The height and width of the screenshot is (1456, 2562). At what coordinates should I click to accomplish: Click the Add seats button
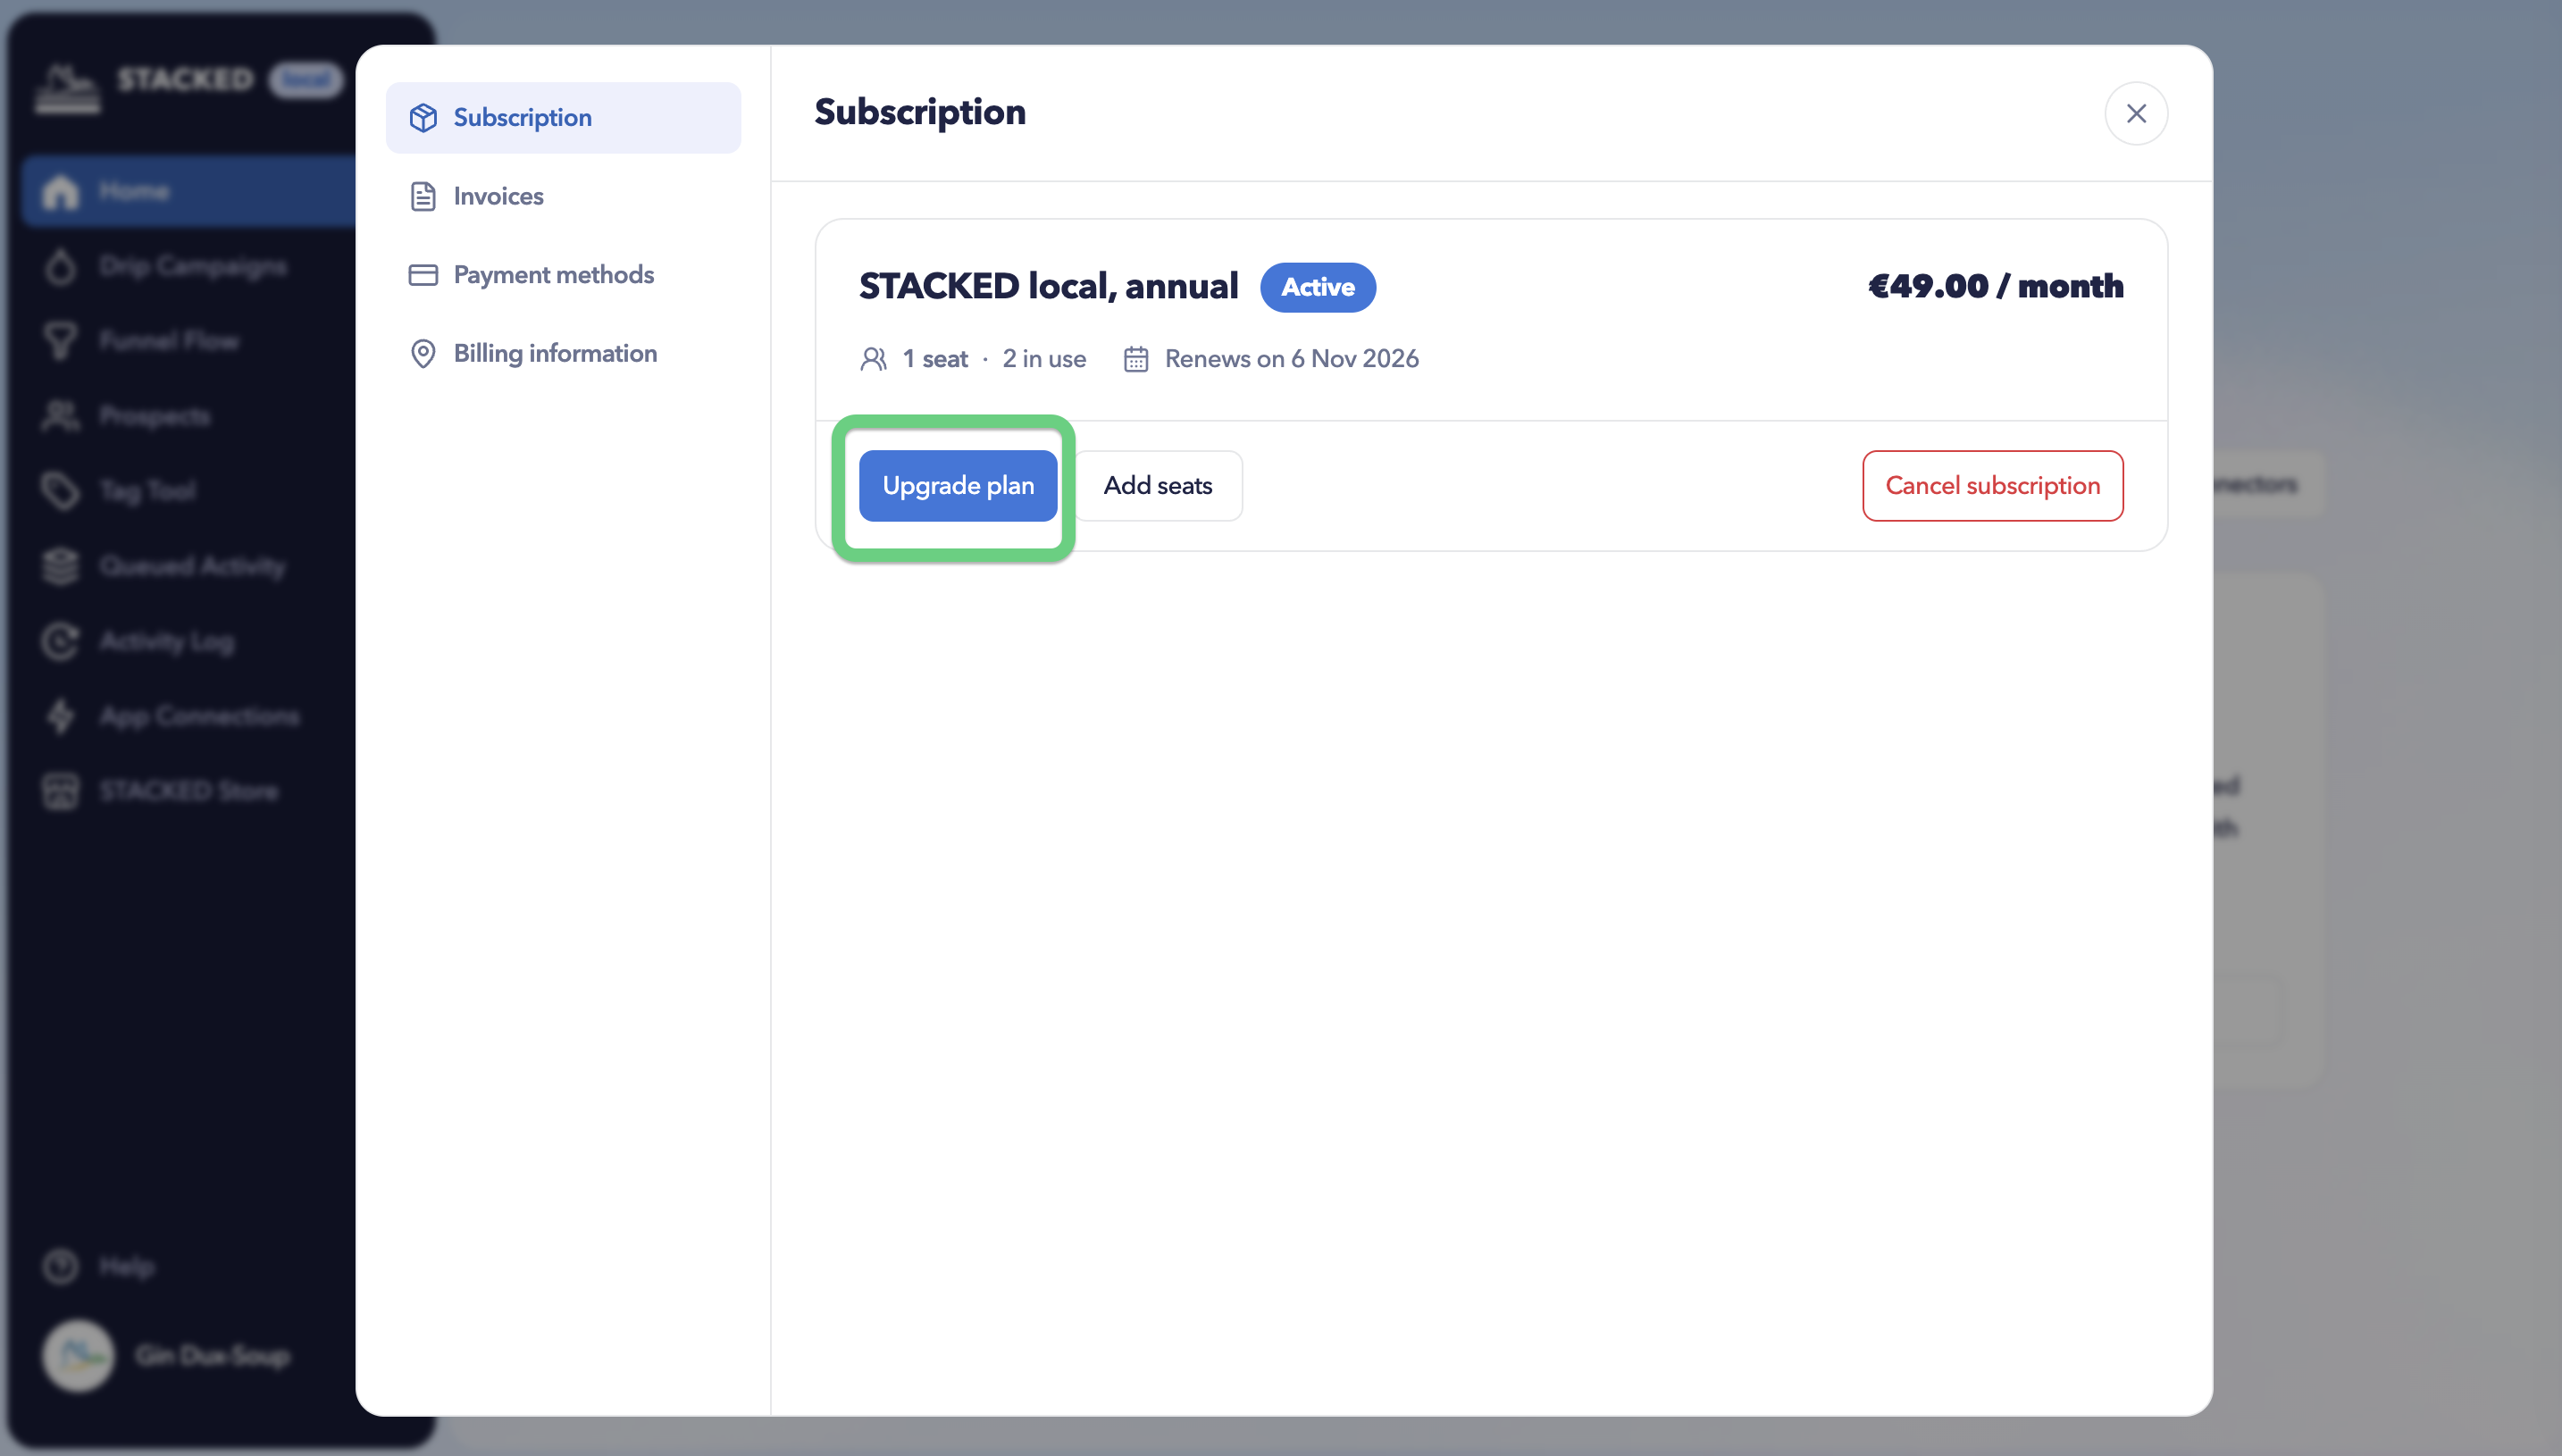[x=1158, y=486]
